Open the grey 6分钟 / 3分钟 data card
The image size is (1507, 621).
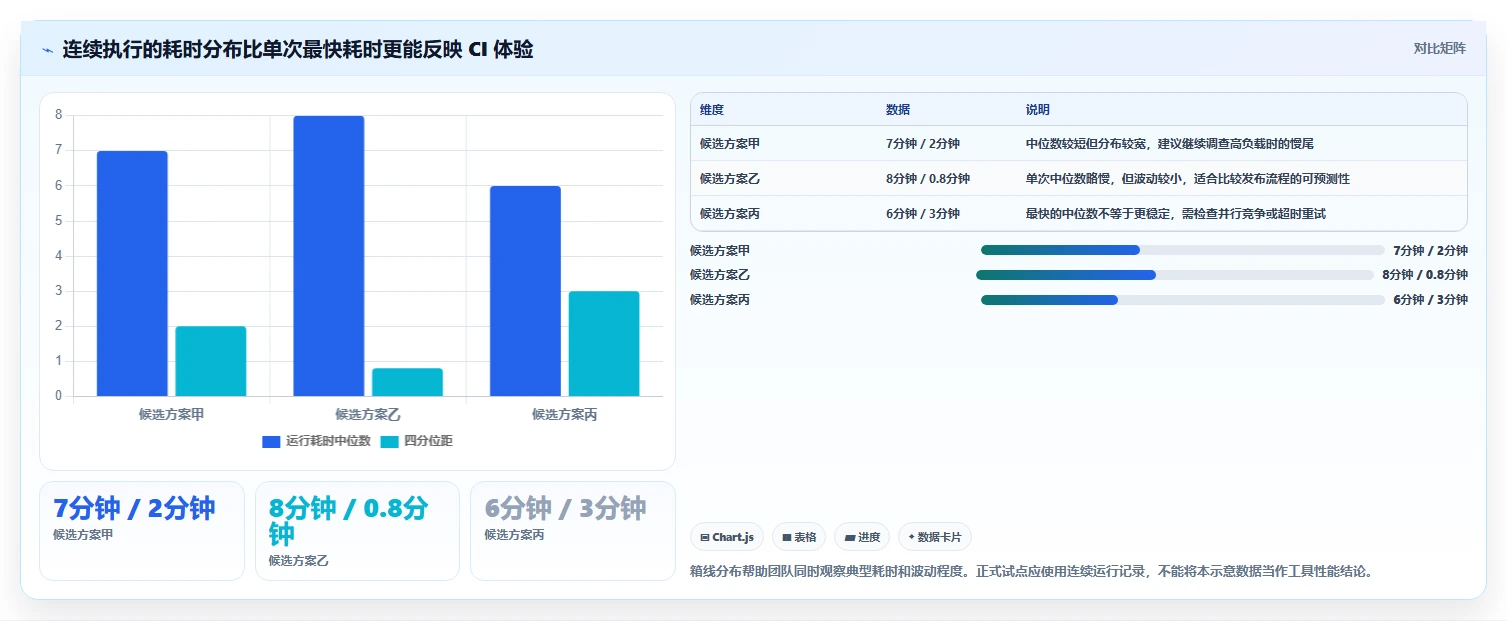[573, 531]
